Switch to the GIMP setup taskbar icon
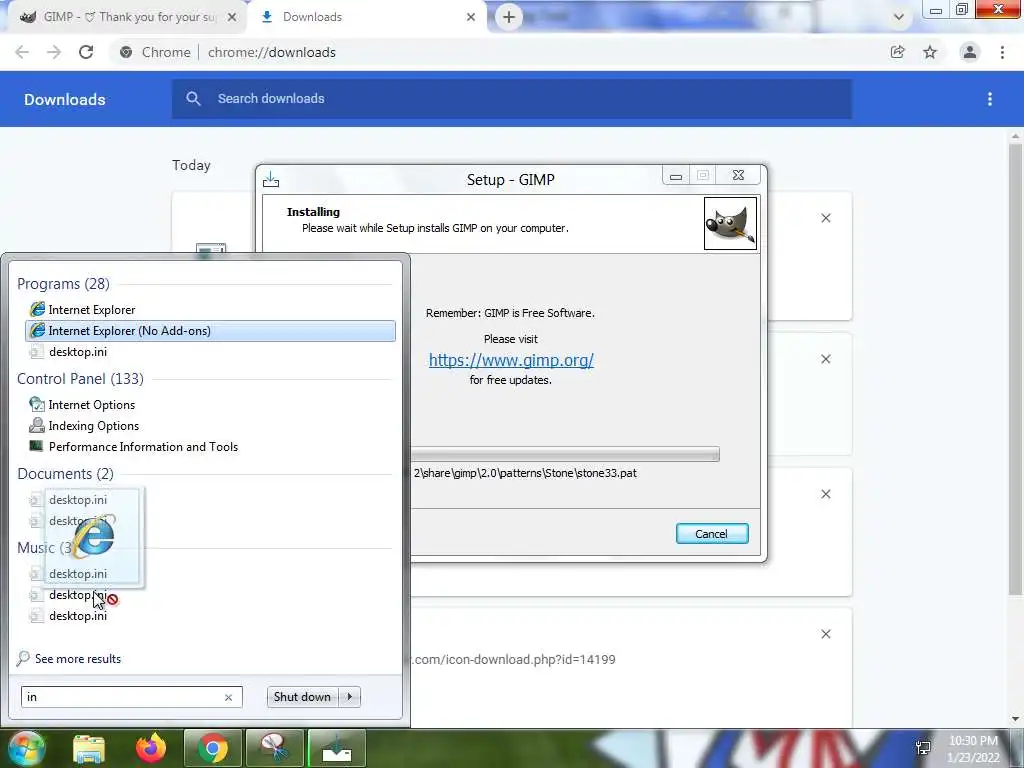The width and height of the screenshot is (1024, 768). click(337, 748)
